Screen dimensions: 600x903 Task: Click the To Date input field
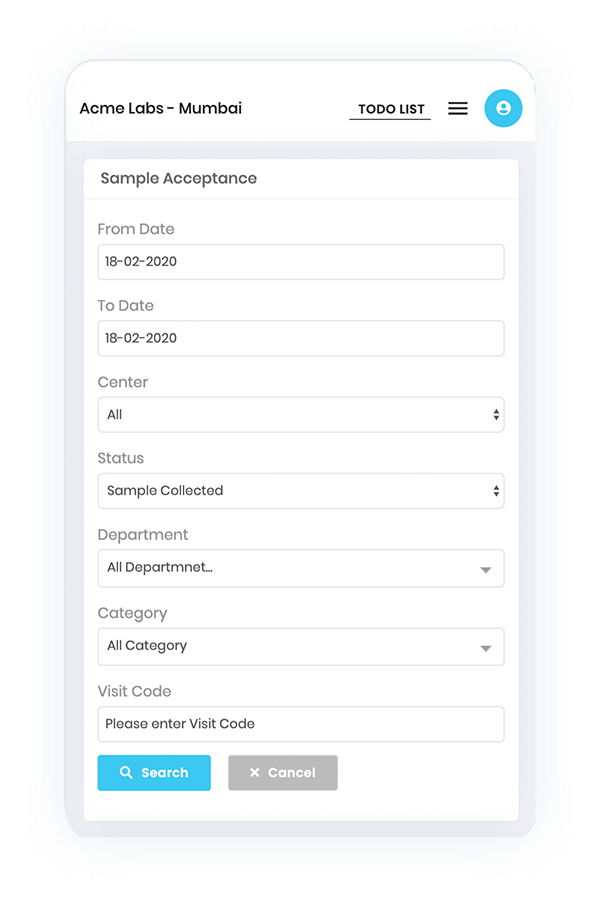(300, 338)
